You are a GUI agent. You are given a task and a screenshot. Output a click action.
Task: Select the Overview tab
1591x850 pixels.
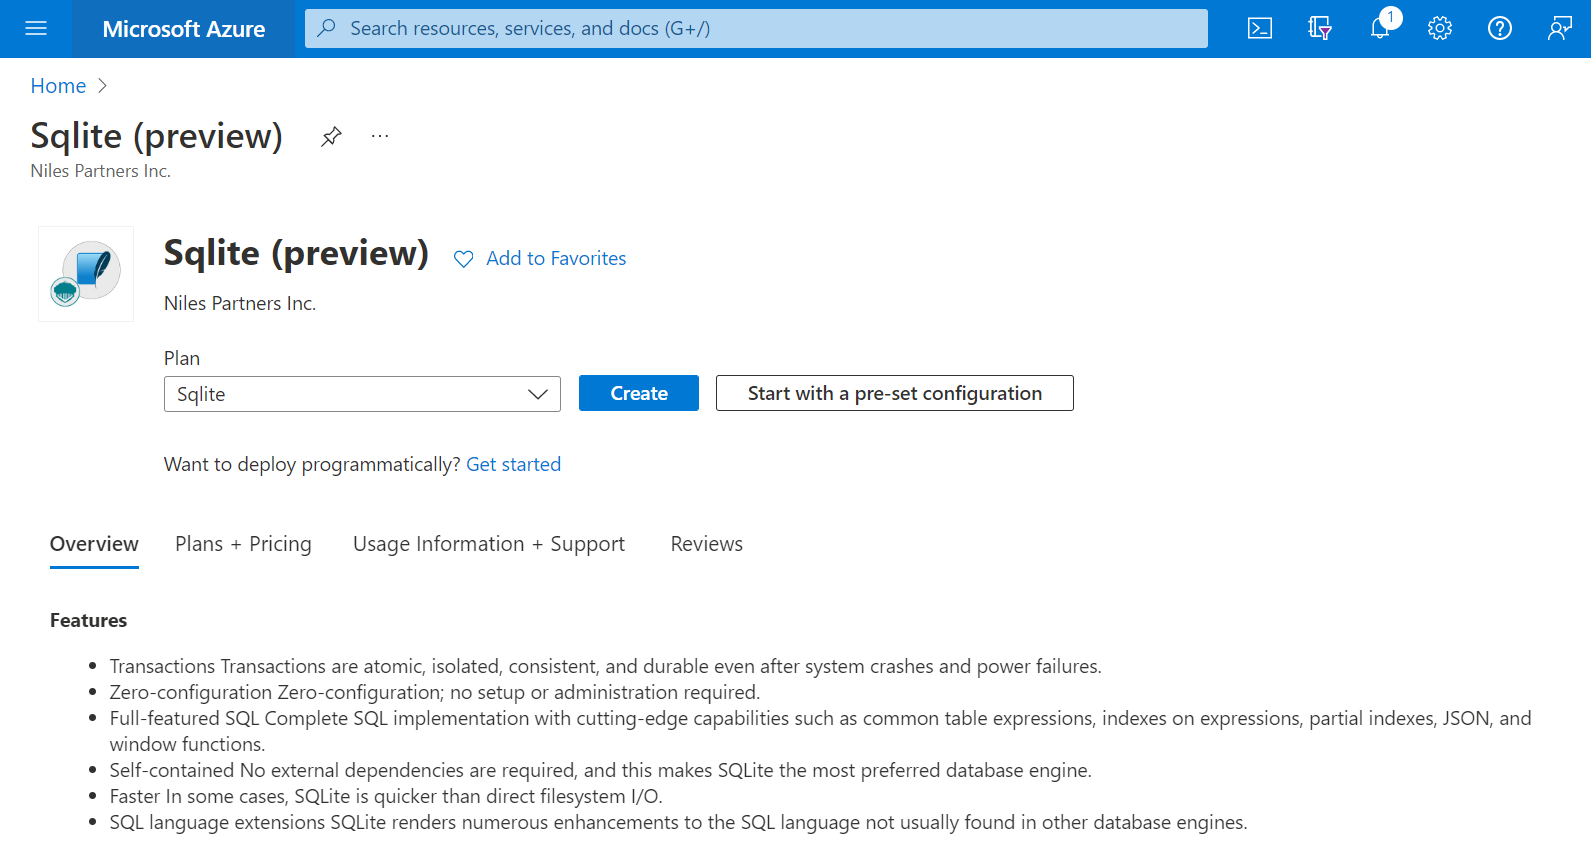tap(94, 544)
